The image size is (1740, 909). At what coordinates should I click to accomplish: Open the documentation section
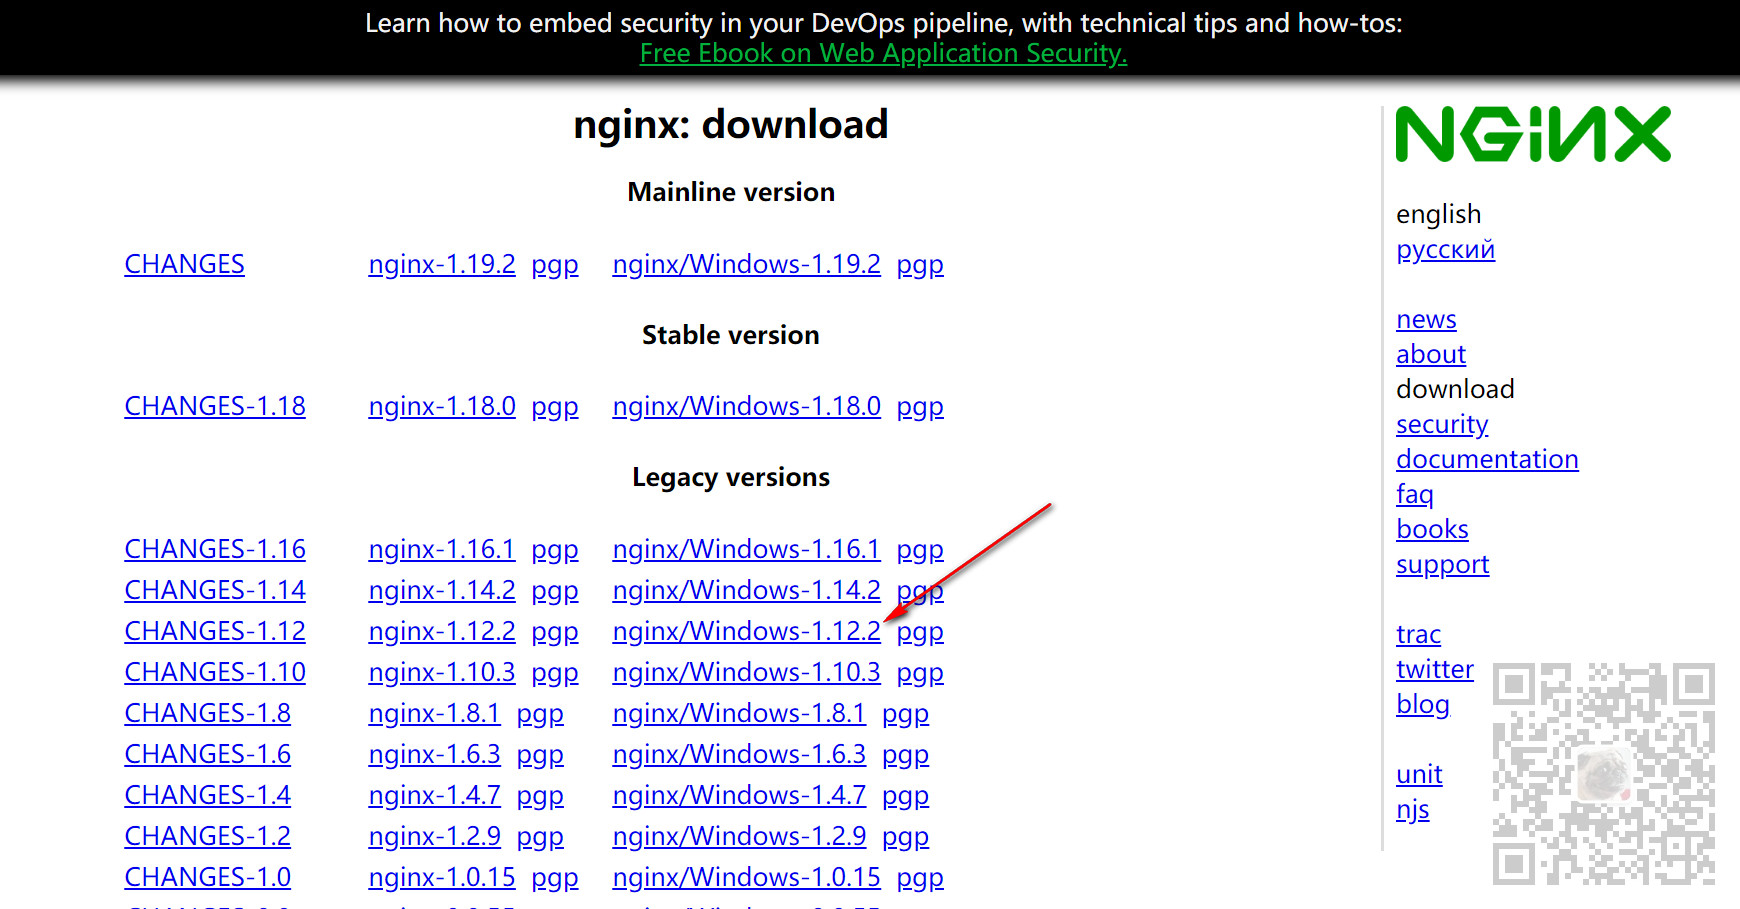(1487, 459)
